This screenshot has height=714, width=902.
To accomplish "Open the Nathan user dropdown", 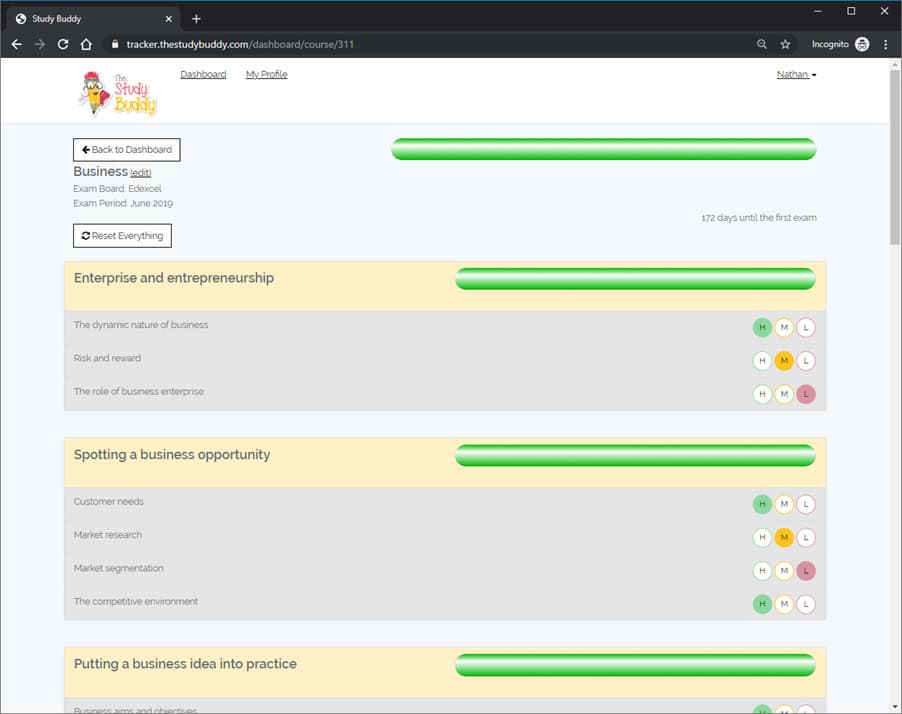I will 796,74.
